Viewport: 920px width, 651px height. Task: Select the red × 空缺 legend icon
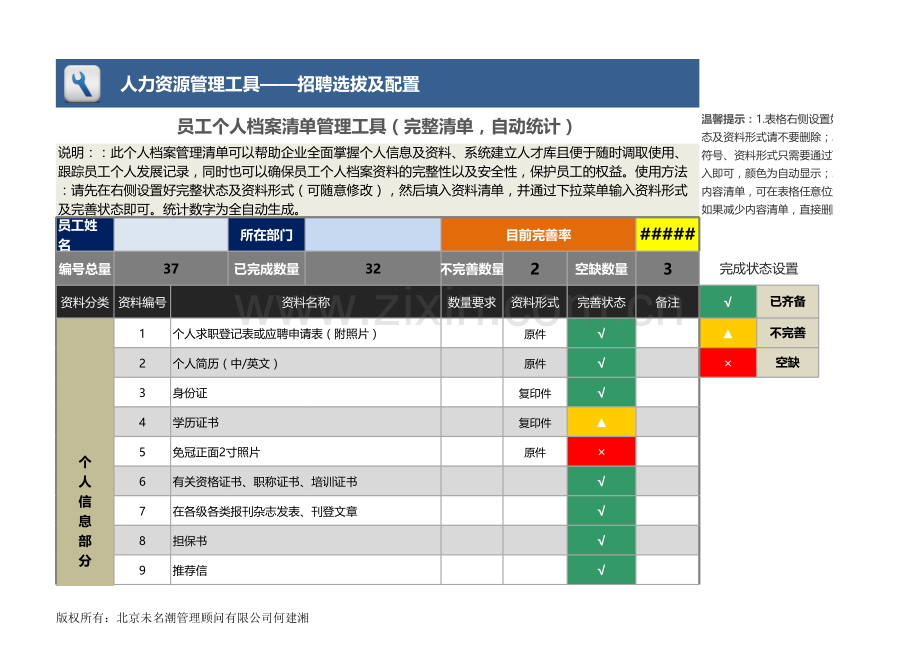coord(727,364)
